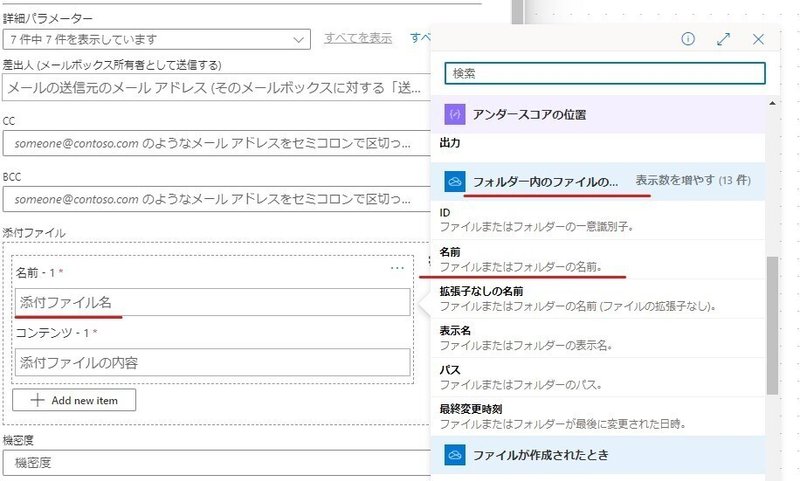Viewport: 800px width, 481px height.
Task: Click the 差出人 sender address field
Action: tap(217, 88)
